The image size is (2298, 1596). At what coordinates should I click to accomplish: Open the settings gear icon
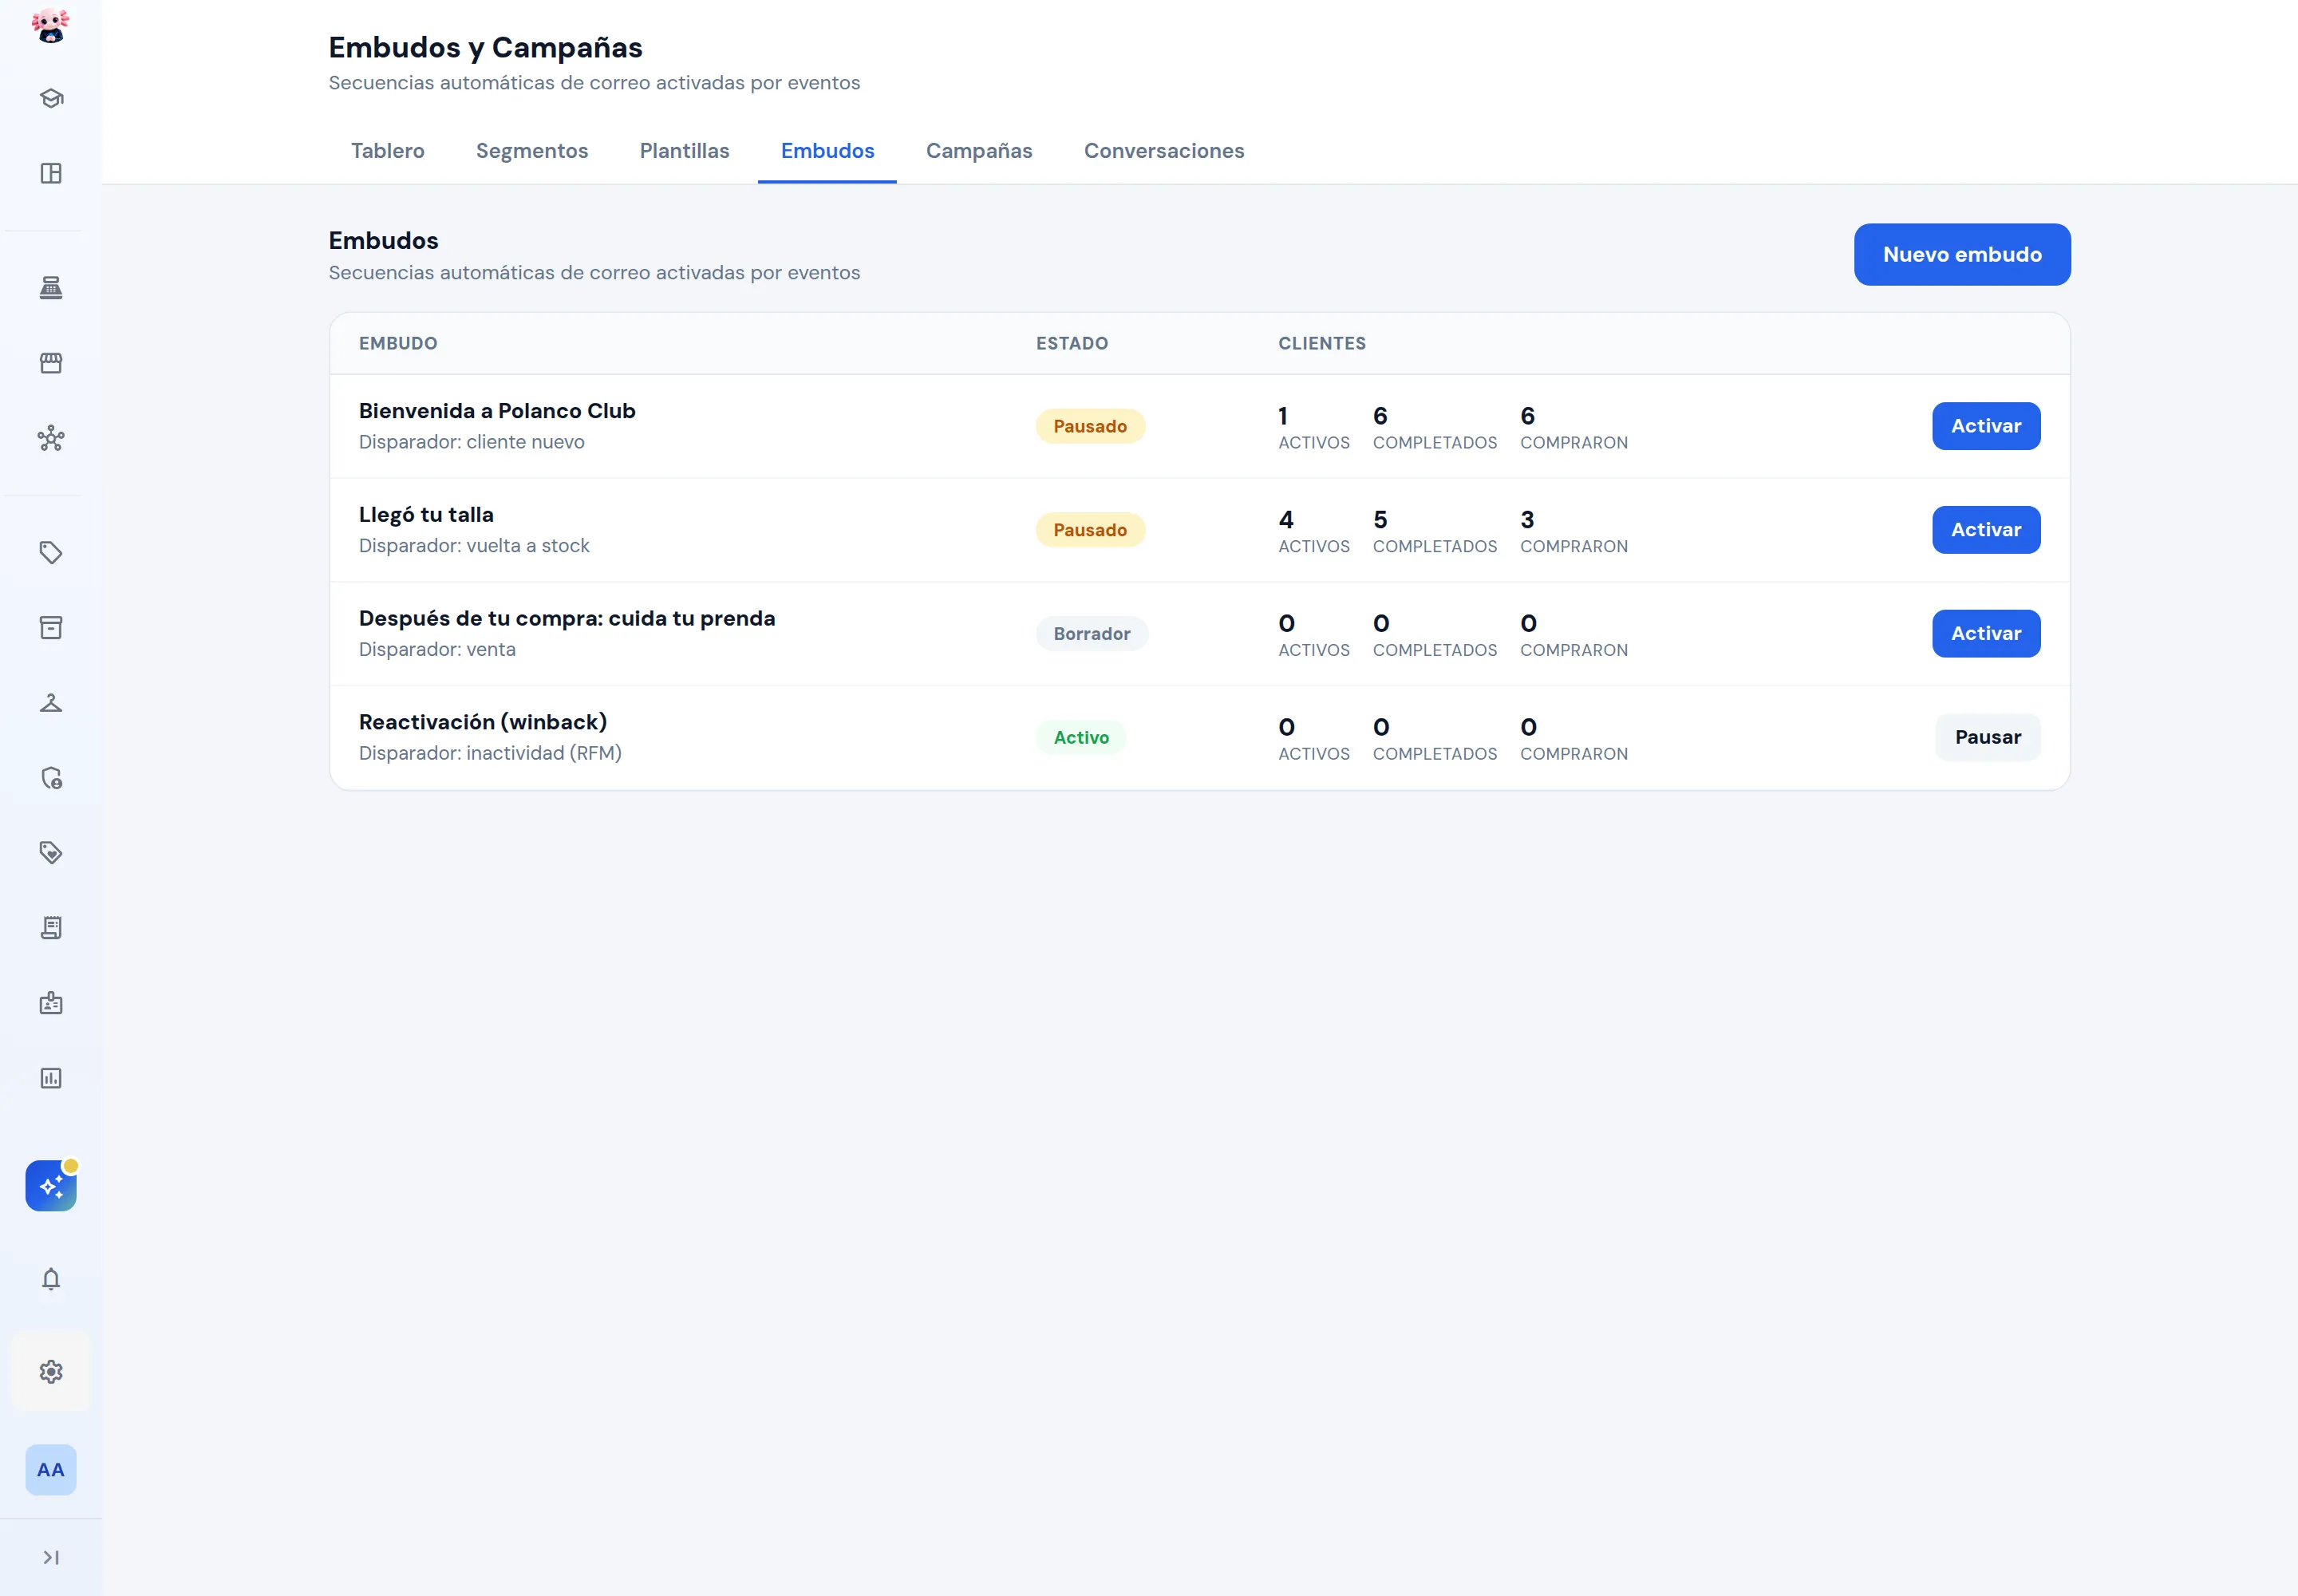click(x=51, y=1372)
